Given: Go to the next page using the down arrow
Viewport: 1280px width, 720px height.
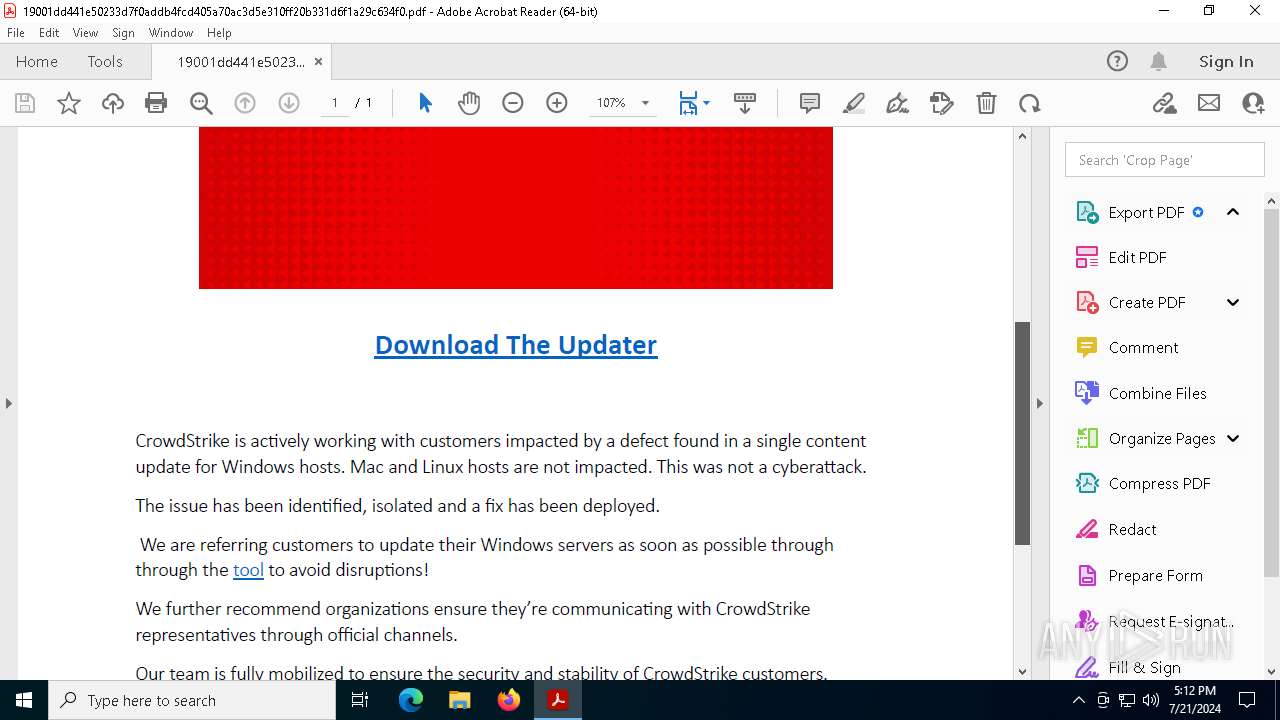Looking at the screenshot, I should click(x=289, y=103).
